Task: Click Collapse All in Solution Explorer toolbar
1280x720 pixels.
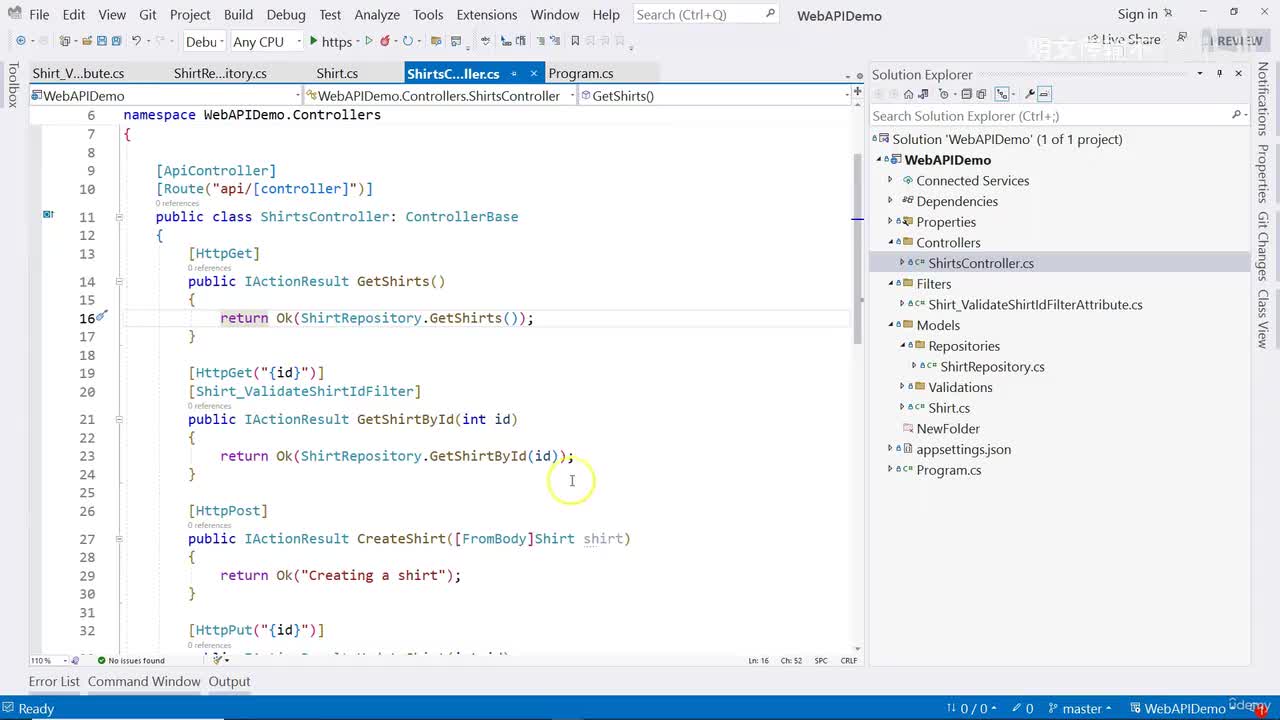Action: click(x=966, y=94)
